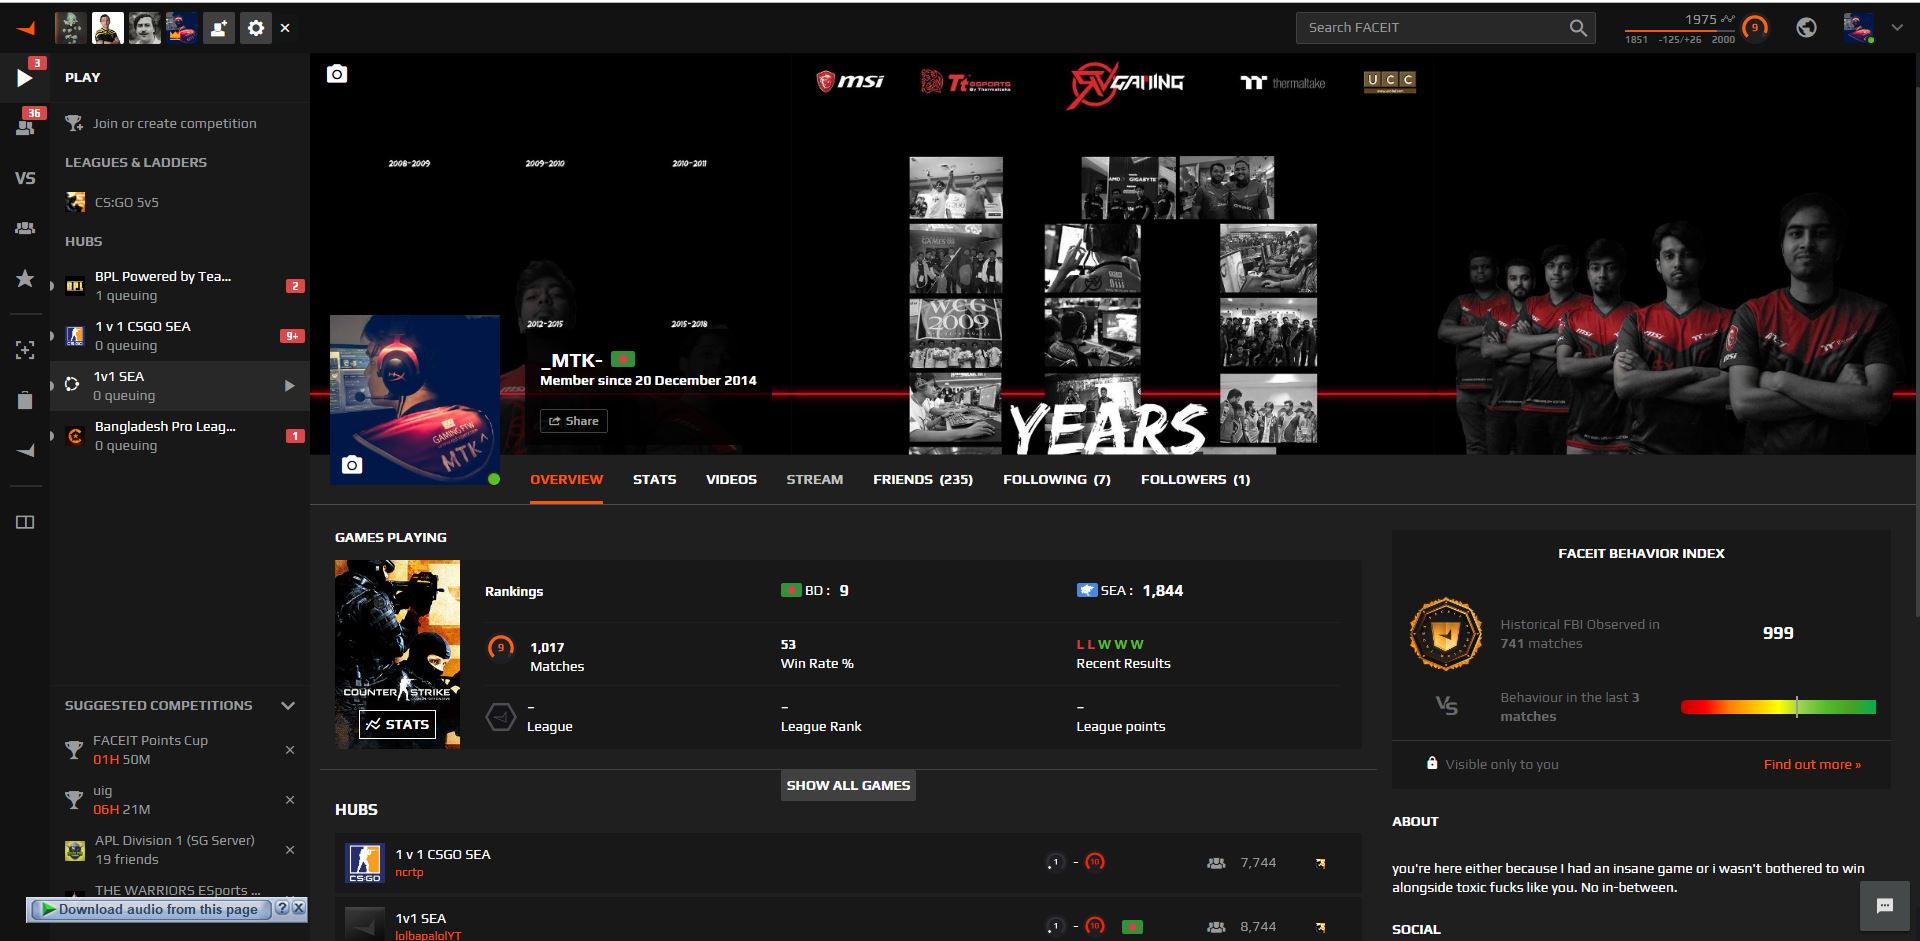Open the Play section icon in sidebar
1920x941 pixels.
click(25, 77)
